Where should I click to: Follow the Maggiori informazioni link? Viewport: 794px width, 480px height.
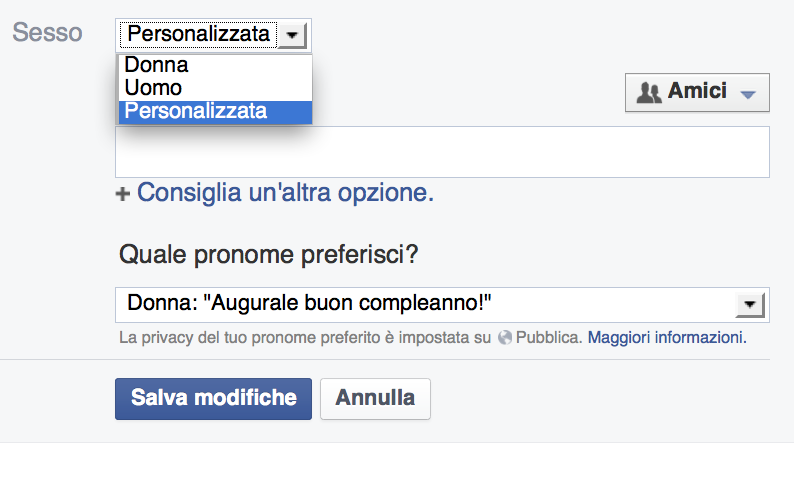click(665, 338)
